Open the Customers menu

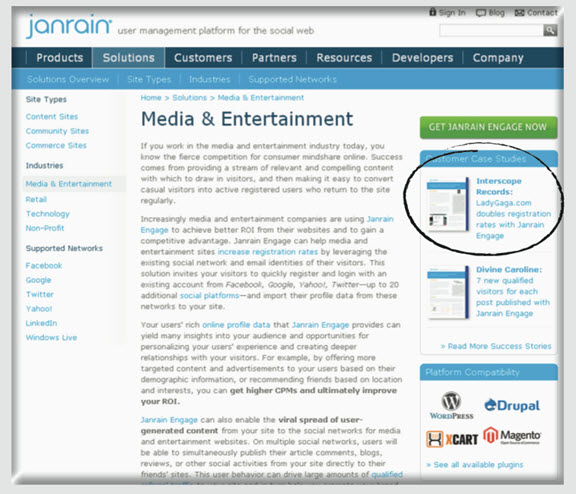(203, 58)
